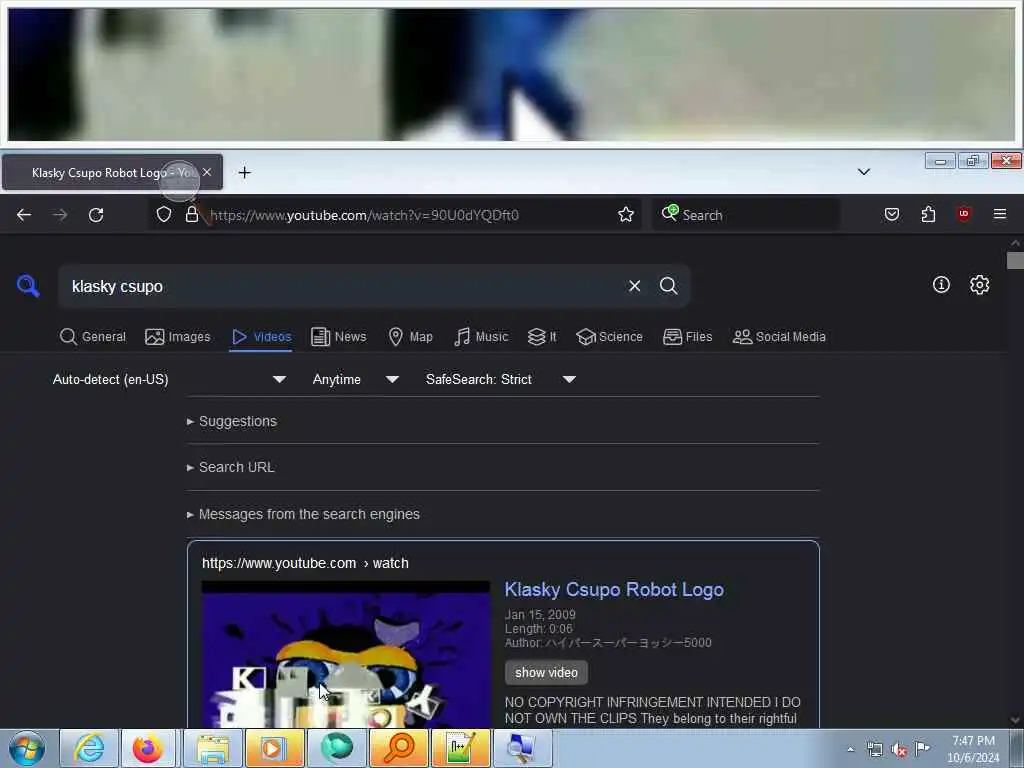
Task: Open the Firefox application menu
Action: point(1000,214)
